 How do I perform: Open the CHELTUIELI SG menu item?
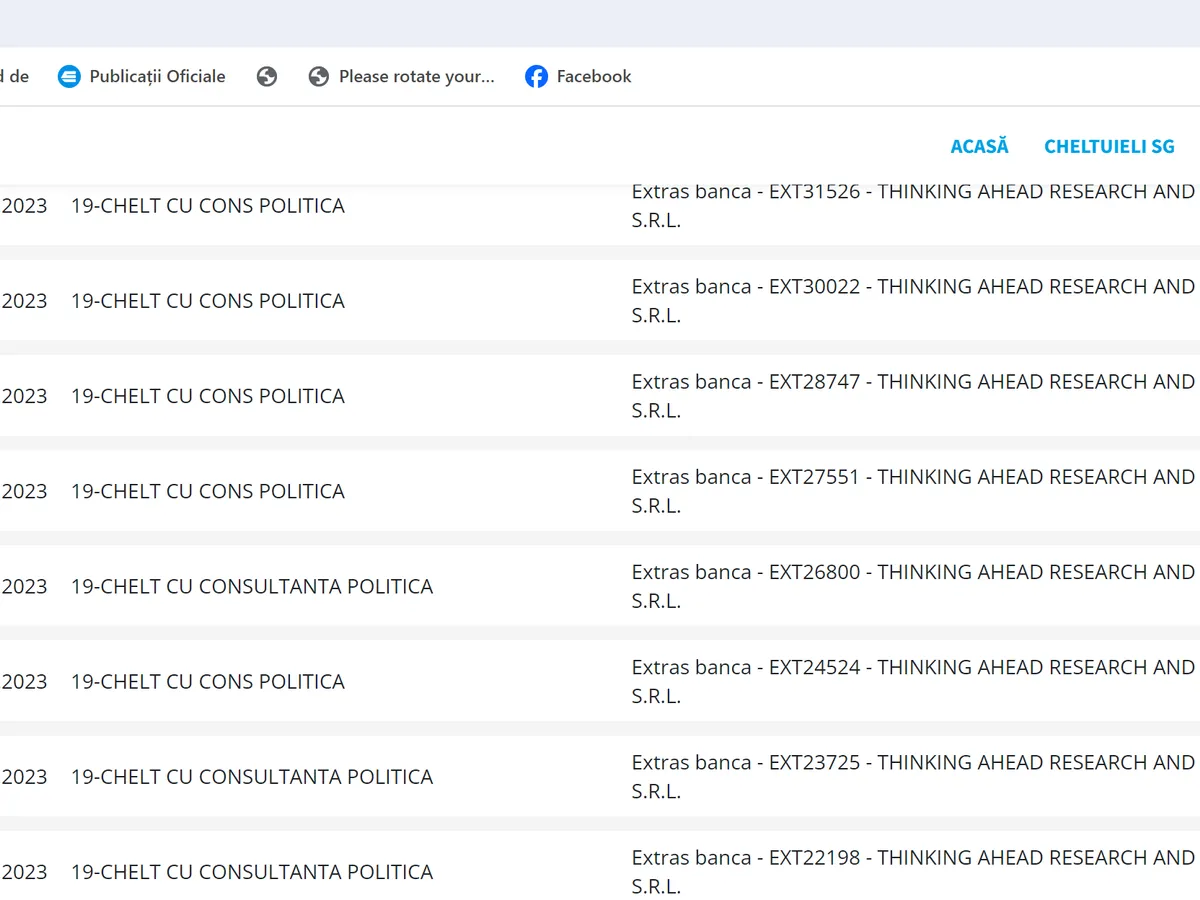point(1109,146)
